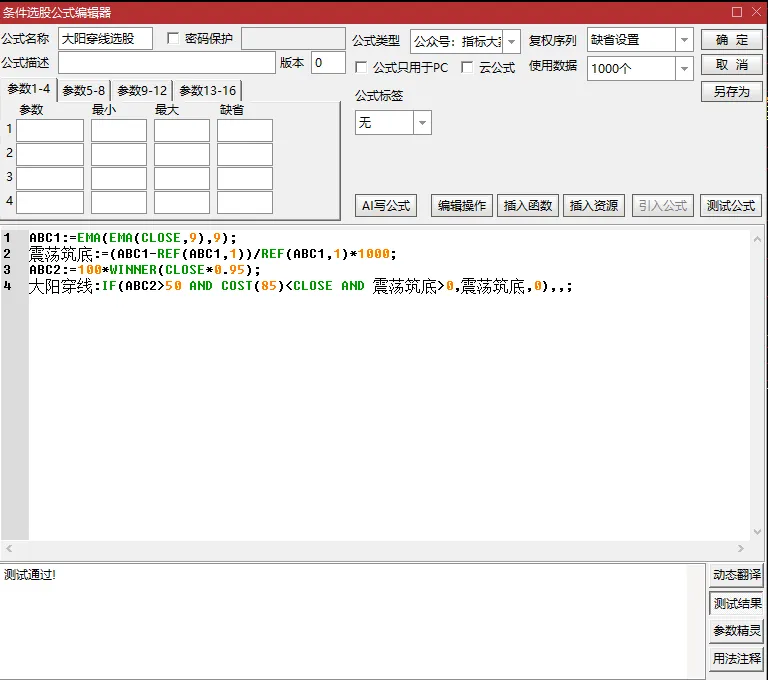This screenshot has width=768, height=680.
Task: Click the password field beside 密码保护
Action: [293, 38]
